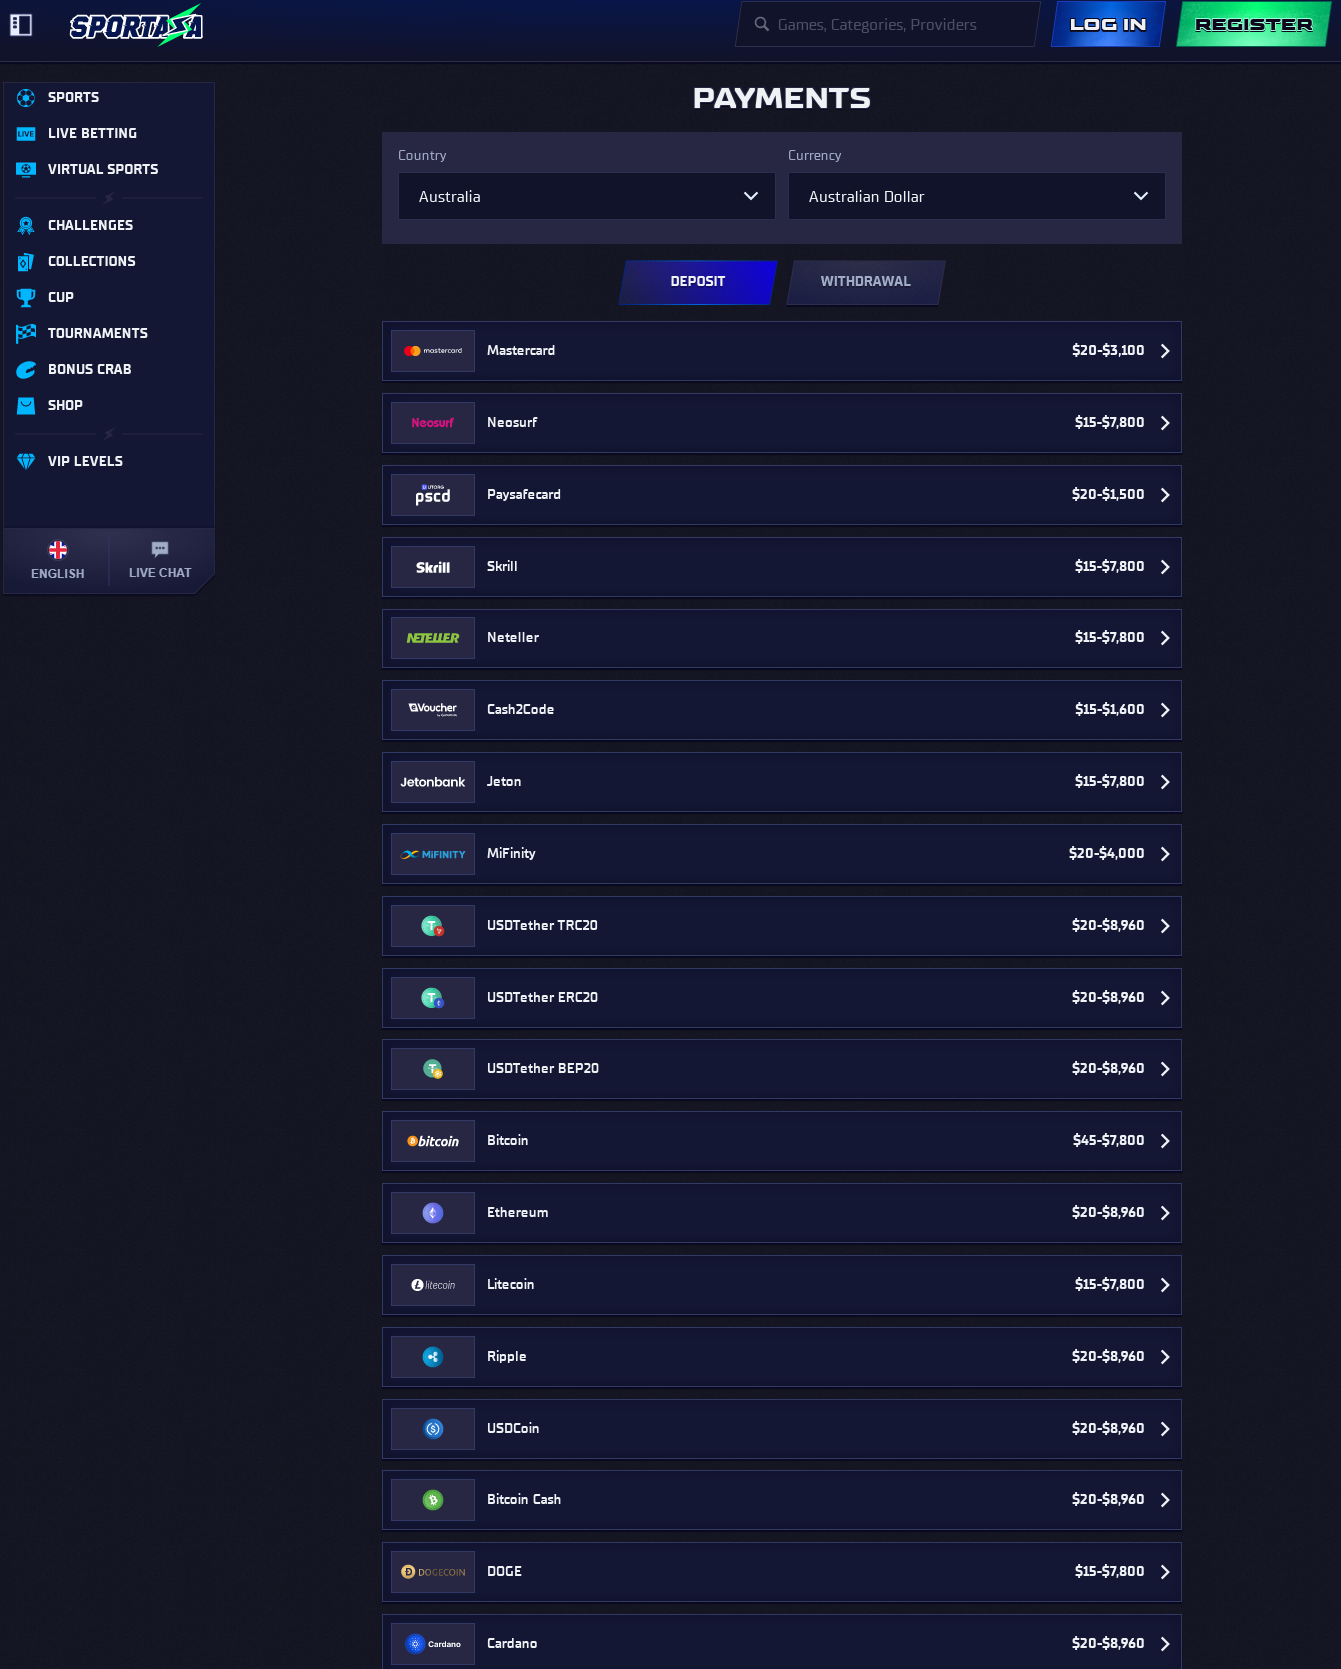Open the Currency dropdown showing Australian Dollar

[976, 197]
